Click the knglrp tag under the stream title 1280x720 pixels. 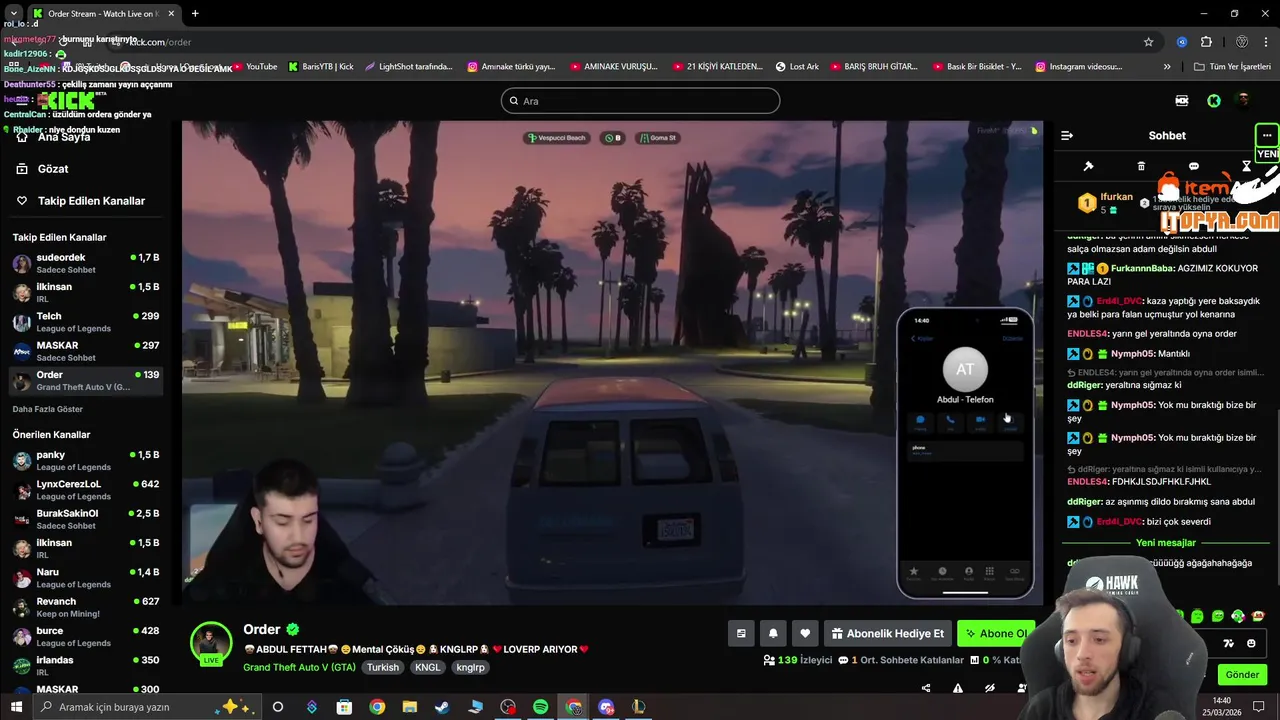471,667
